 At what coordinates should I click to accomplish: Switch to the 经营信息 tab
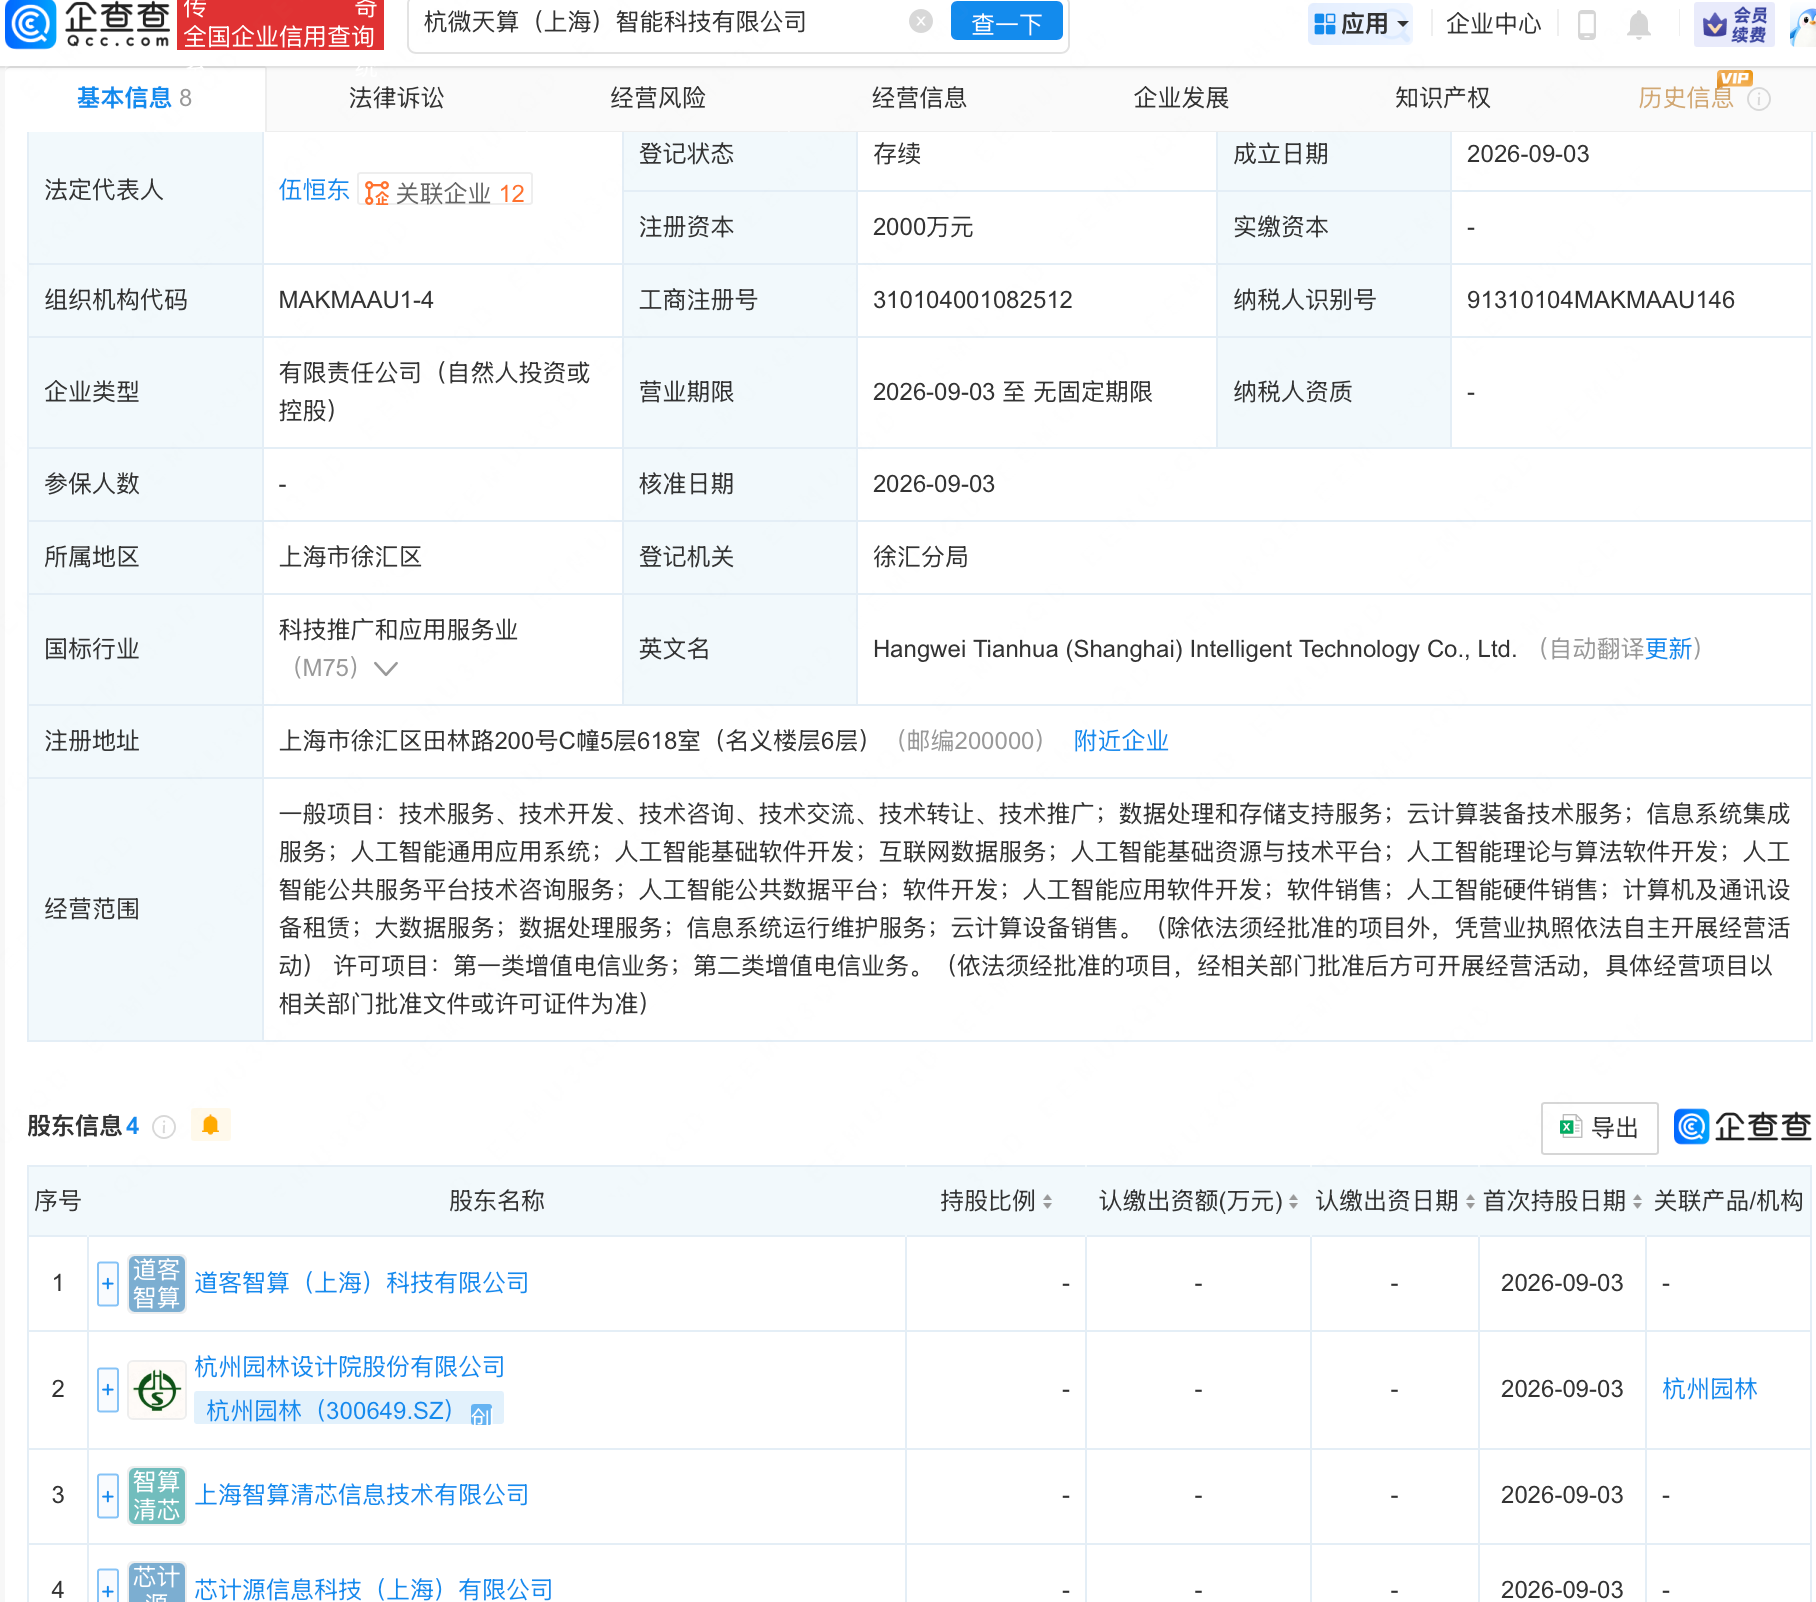pos(919,98)
